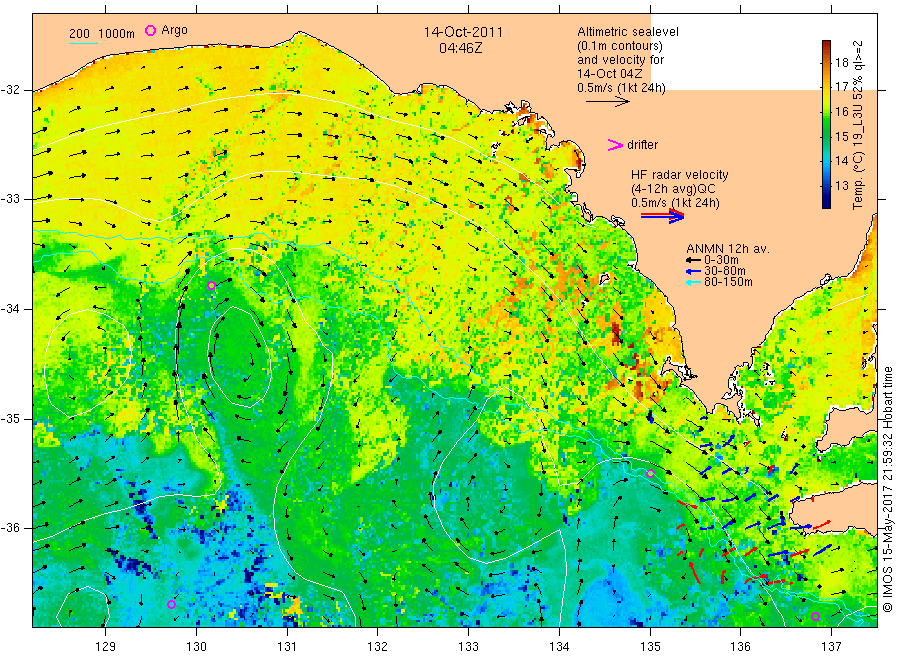The width and height of the screenshot is (900, 660).
Task: Click the Temp. (°C) colorbar title
Action: point(858,124)
